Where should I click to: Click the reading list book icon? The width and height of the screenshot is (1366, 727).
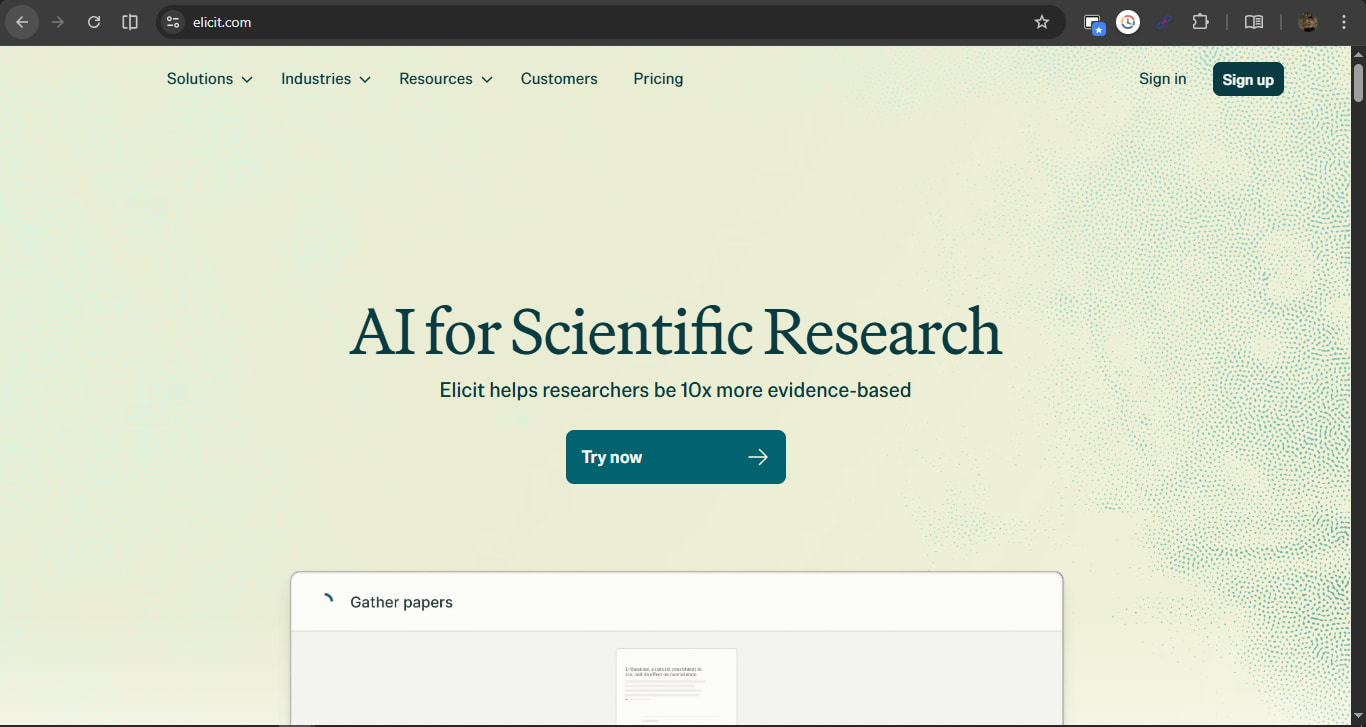coord(1253,21)
